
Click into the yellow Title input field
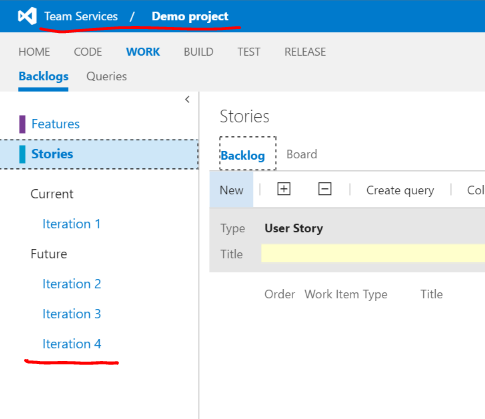(x=373, y=253)
